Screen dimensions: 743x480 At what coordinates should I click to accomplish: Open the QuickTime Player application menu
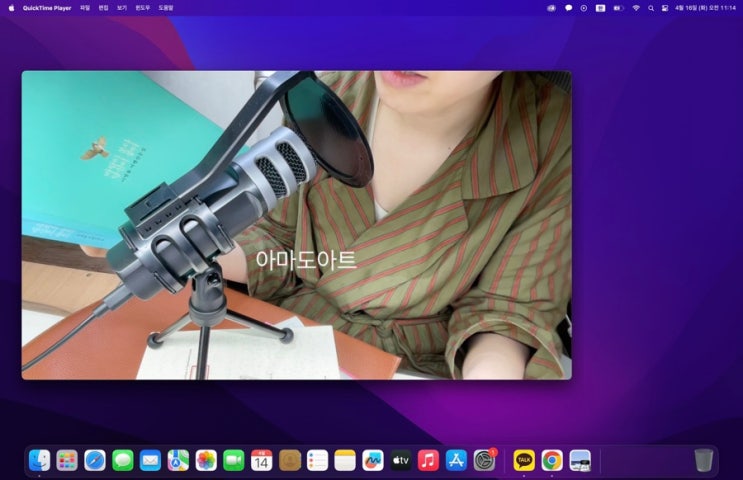click(x=47, y=8)
